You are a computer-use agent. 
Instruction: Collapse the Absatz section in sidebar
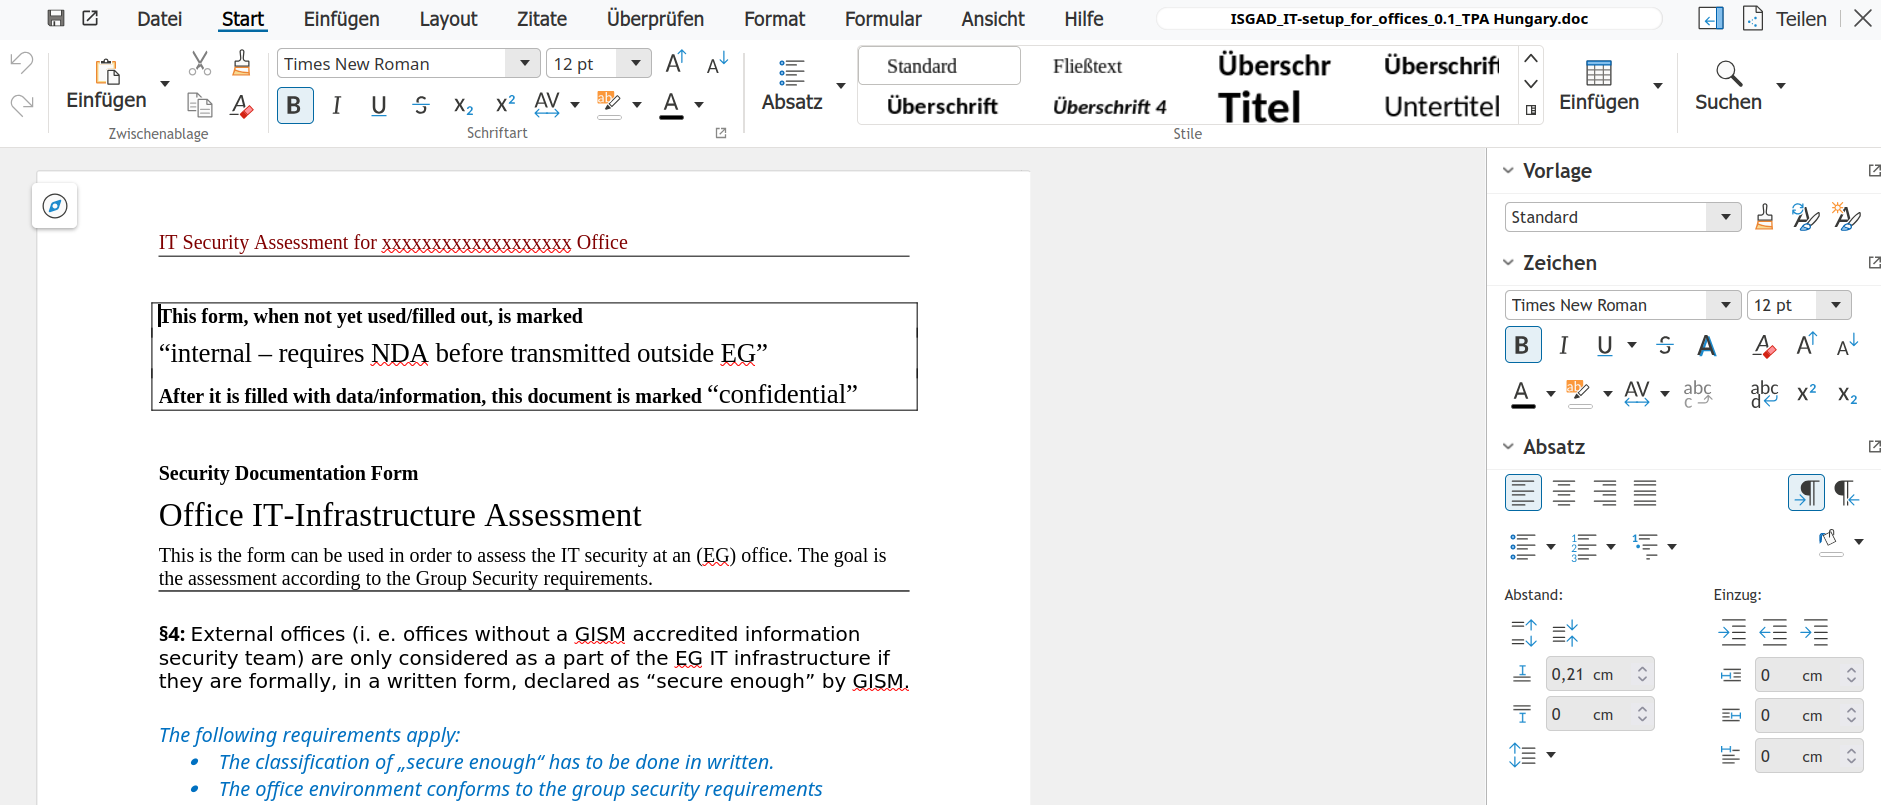tap(1509, 447)
